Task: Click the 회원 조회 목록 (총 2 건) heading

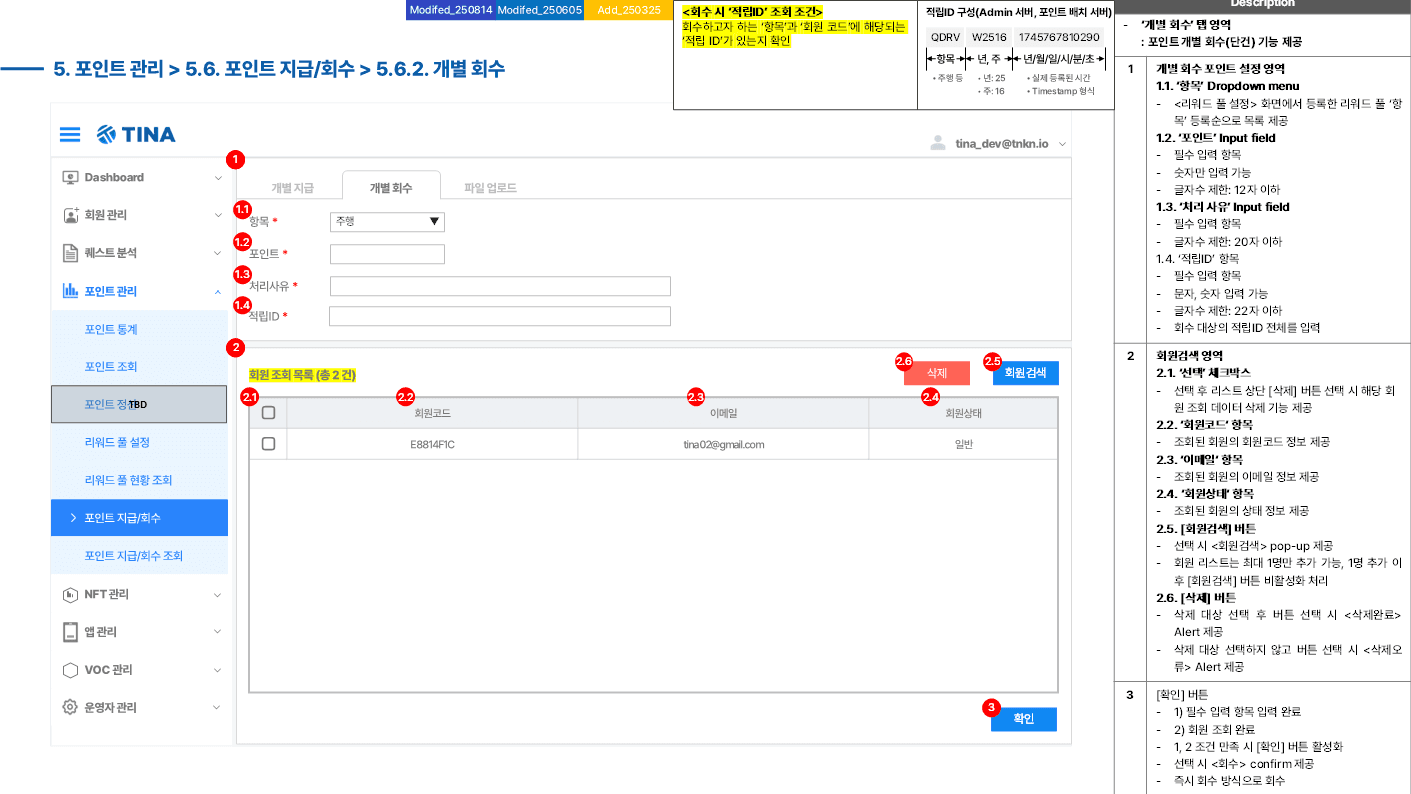Action: [302, 375]
